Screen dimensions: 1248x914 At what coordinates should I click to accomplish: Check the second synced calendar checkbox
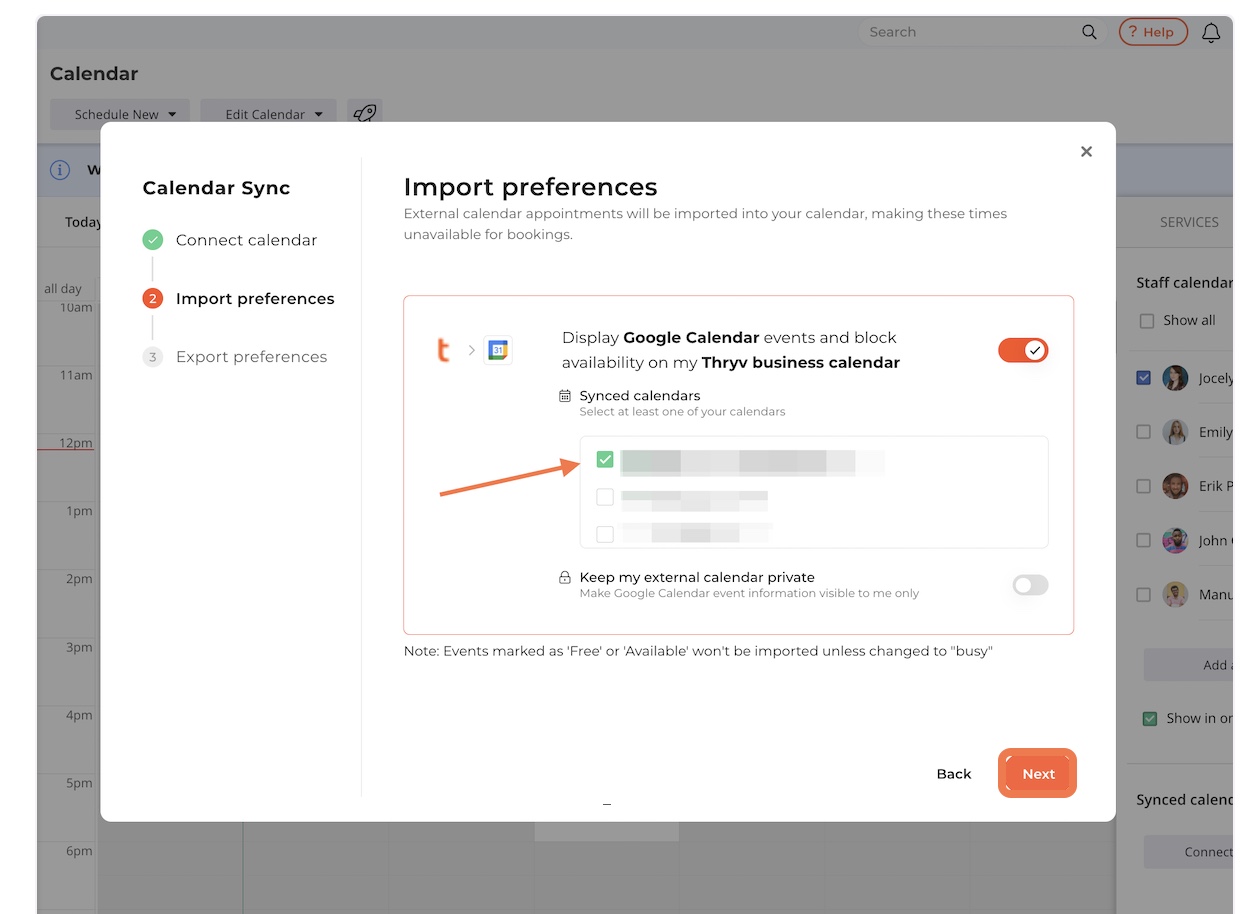click(605, 497)
